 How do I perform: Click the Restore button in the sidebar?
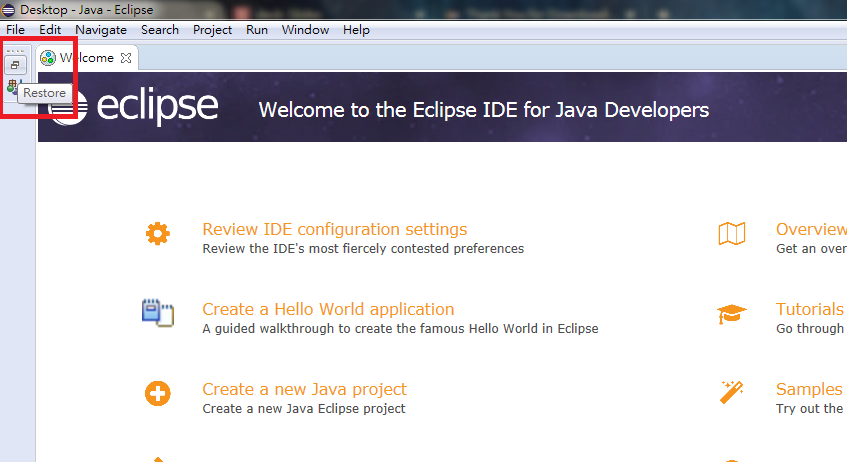tap(15, 65)
